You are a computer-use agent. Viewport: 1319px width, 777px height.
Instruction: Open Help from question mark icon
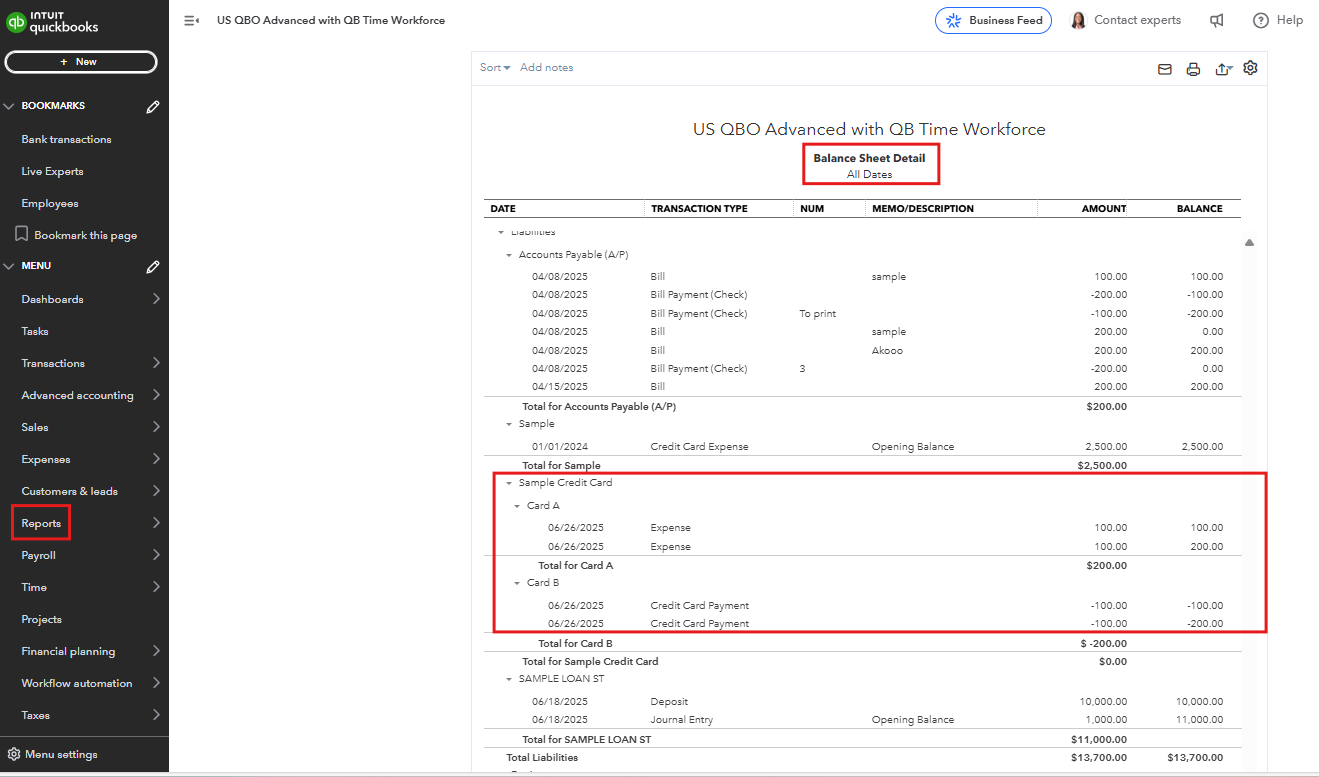pos(1261,20)
